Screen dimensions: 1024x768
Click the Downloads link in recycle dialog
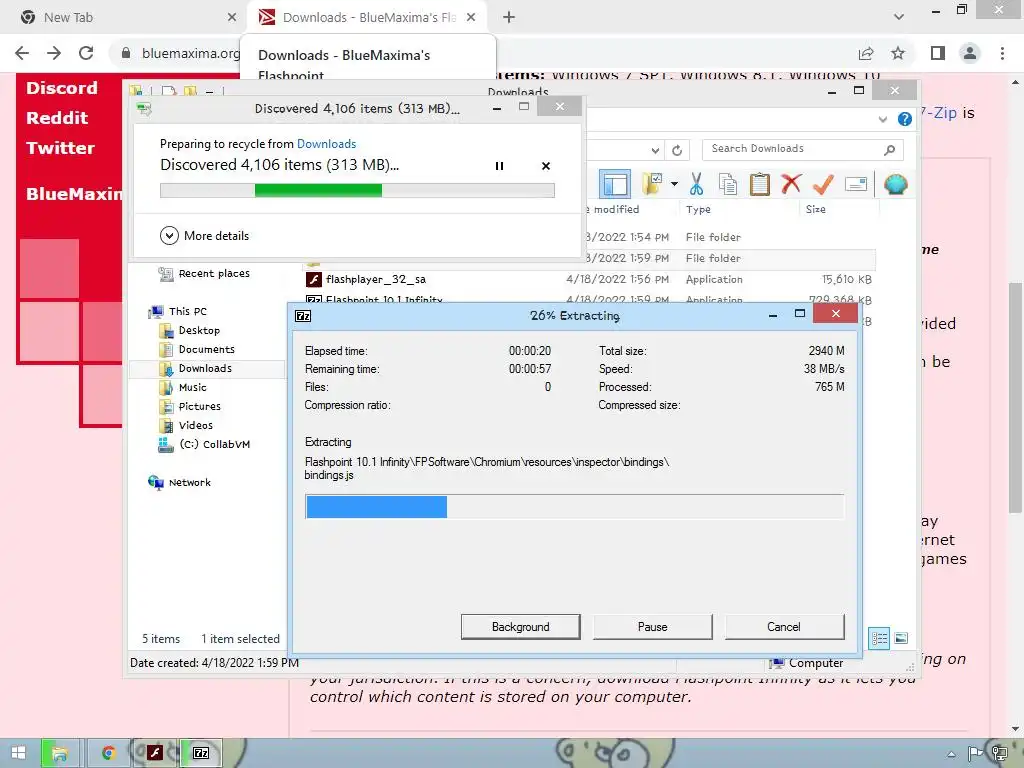[327, 144]
